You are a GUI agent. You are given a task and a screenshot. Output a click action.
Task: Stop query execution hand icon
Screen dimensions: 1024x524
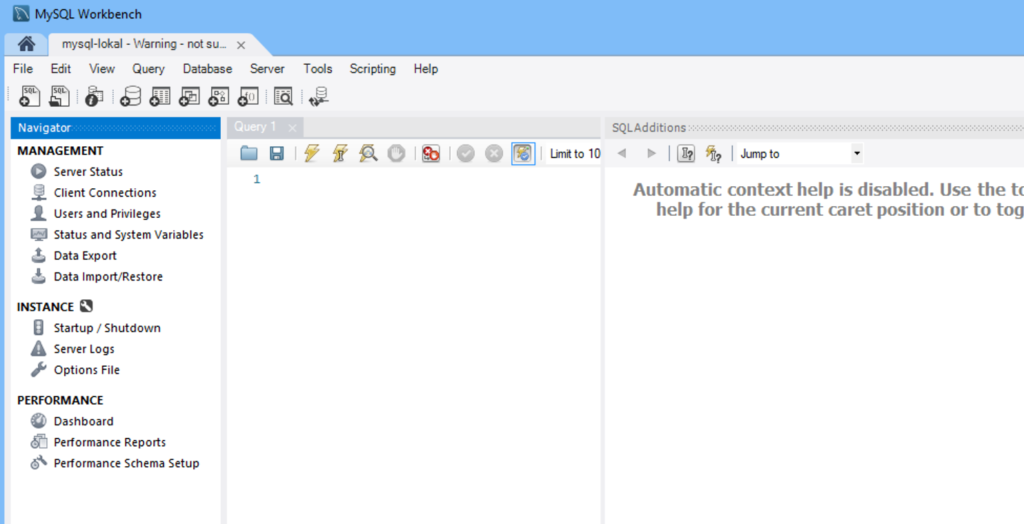coord(396,154)
